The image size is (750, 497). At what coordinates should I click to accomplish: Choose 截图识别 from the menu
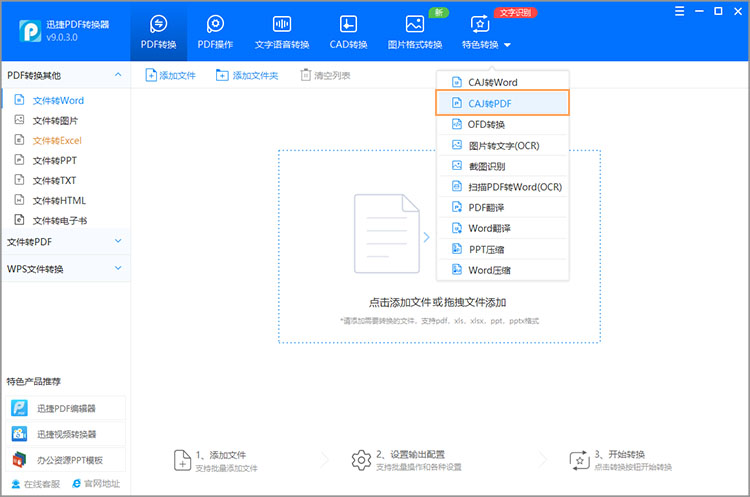coord(502,166)
